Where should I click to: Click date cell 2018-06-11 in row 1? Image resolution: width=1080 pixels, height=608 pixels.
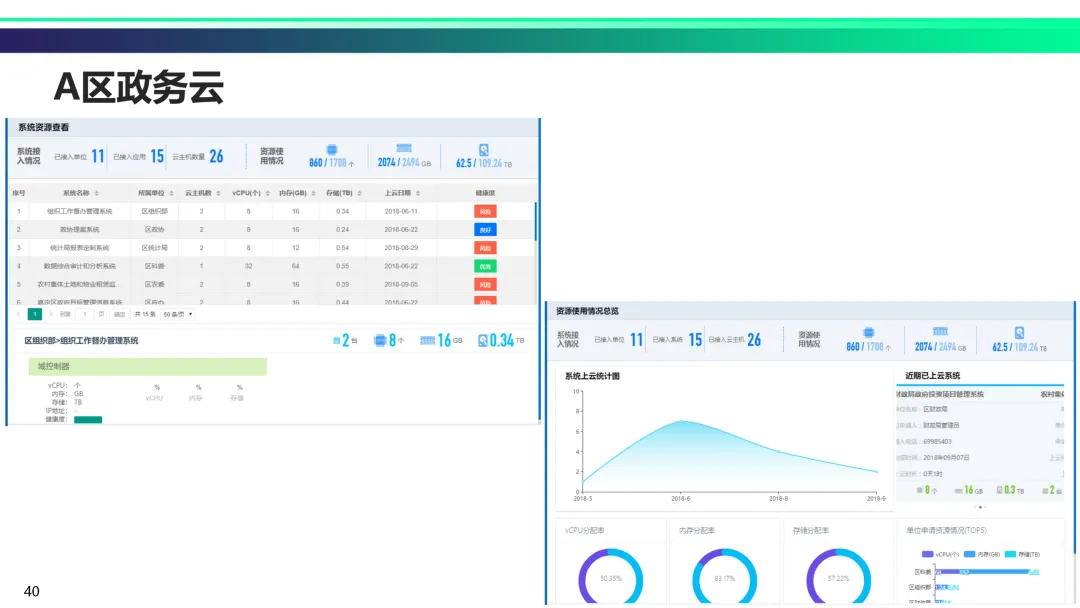click(x=401, y=211)
